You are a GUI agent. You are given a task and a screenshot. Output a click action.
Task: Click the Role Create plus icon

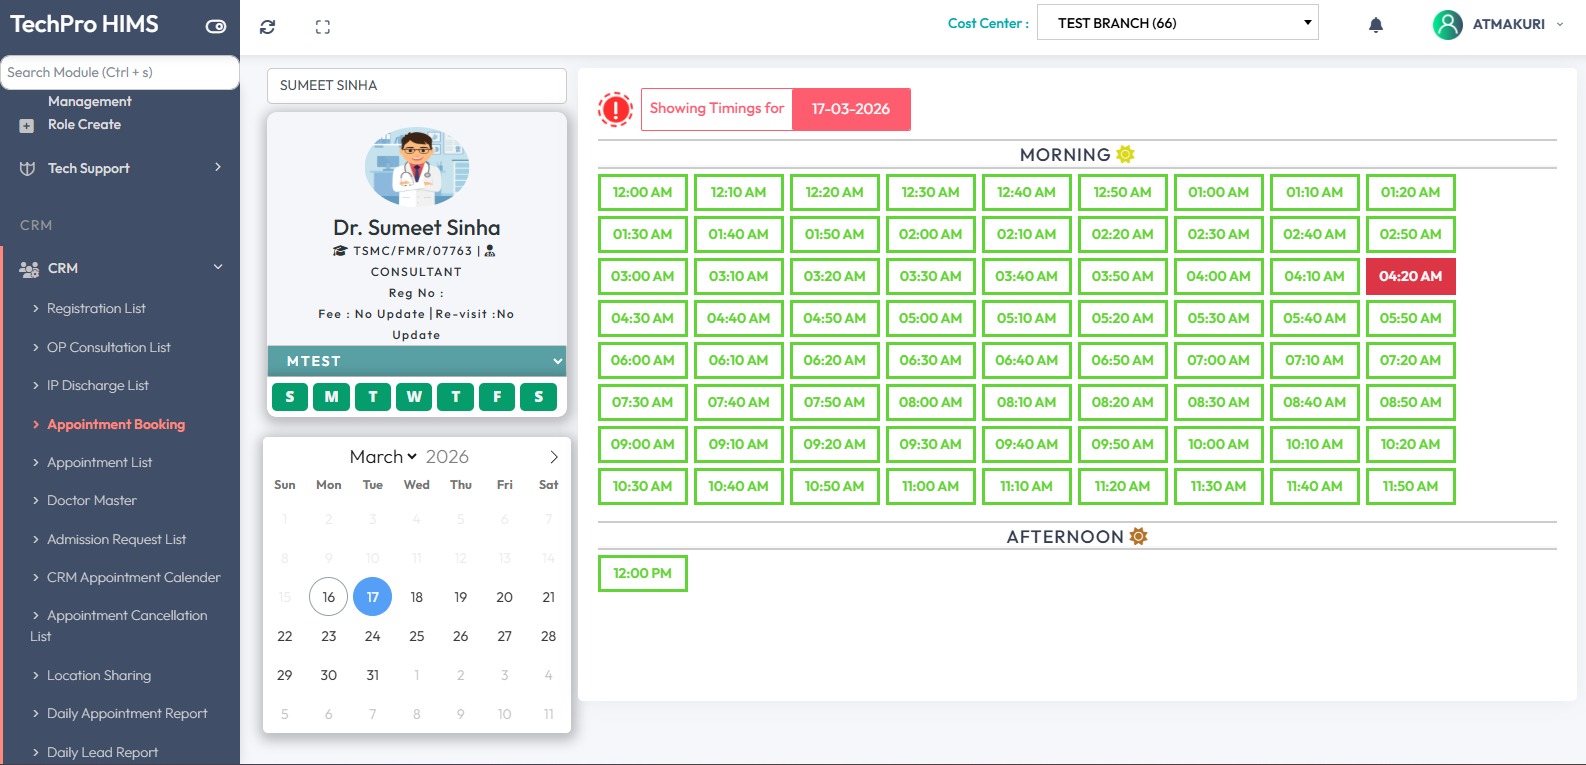[x=27, y=125]
